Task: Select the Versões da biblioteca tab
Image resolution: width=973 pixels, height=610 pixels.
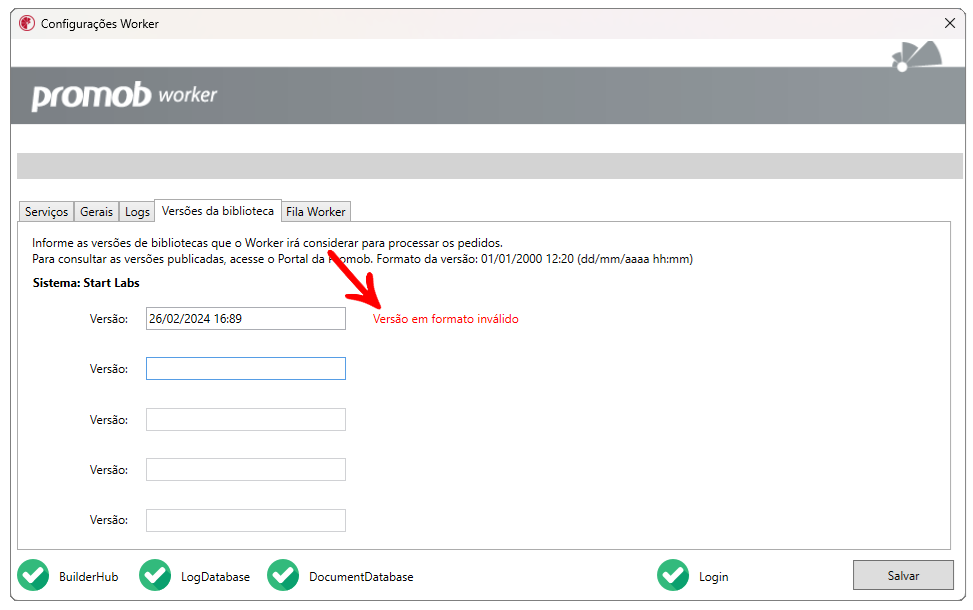Action: point(218,210)
